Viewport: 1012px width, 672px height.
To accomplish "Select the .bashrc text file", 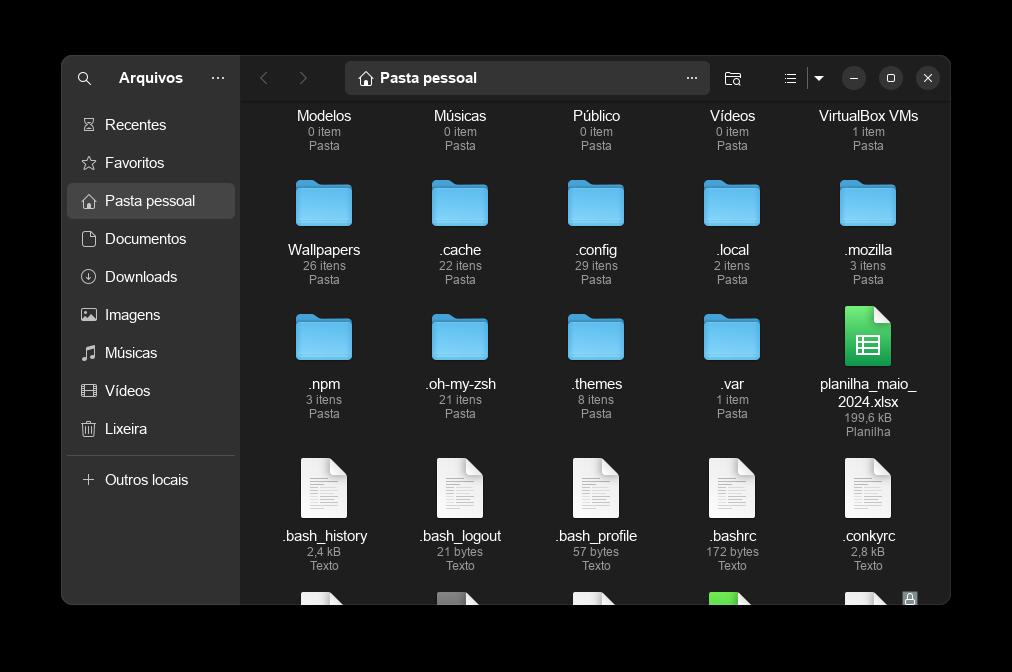I will point(732,489).
